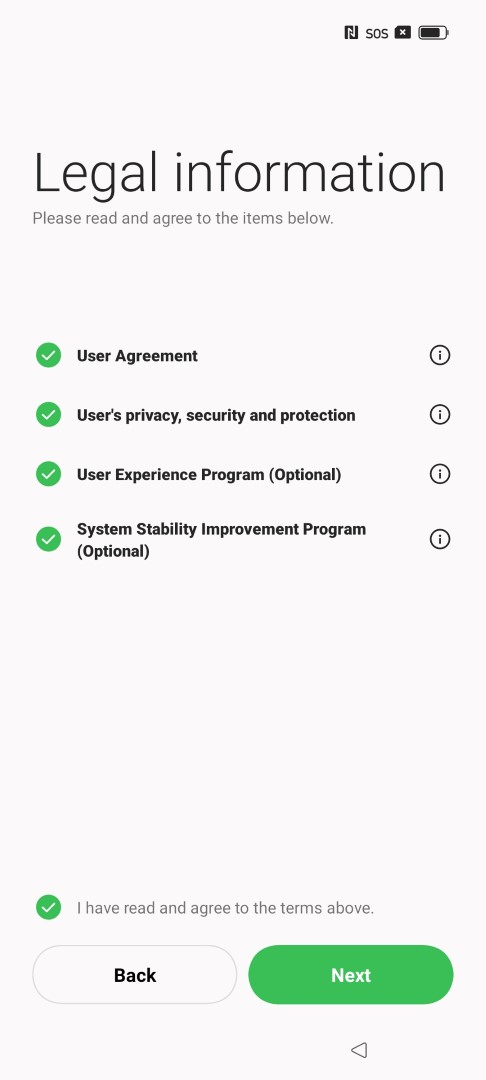Tap the 'I have read and agree' text

pos(225,908)
